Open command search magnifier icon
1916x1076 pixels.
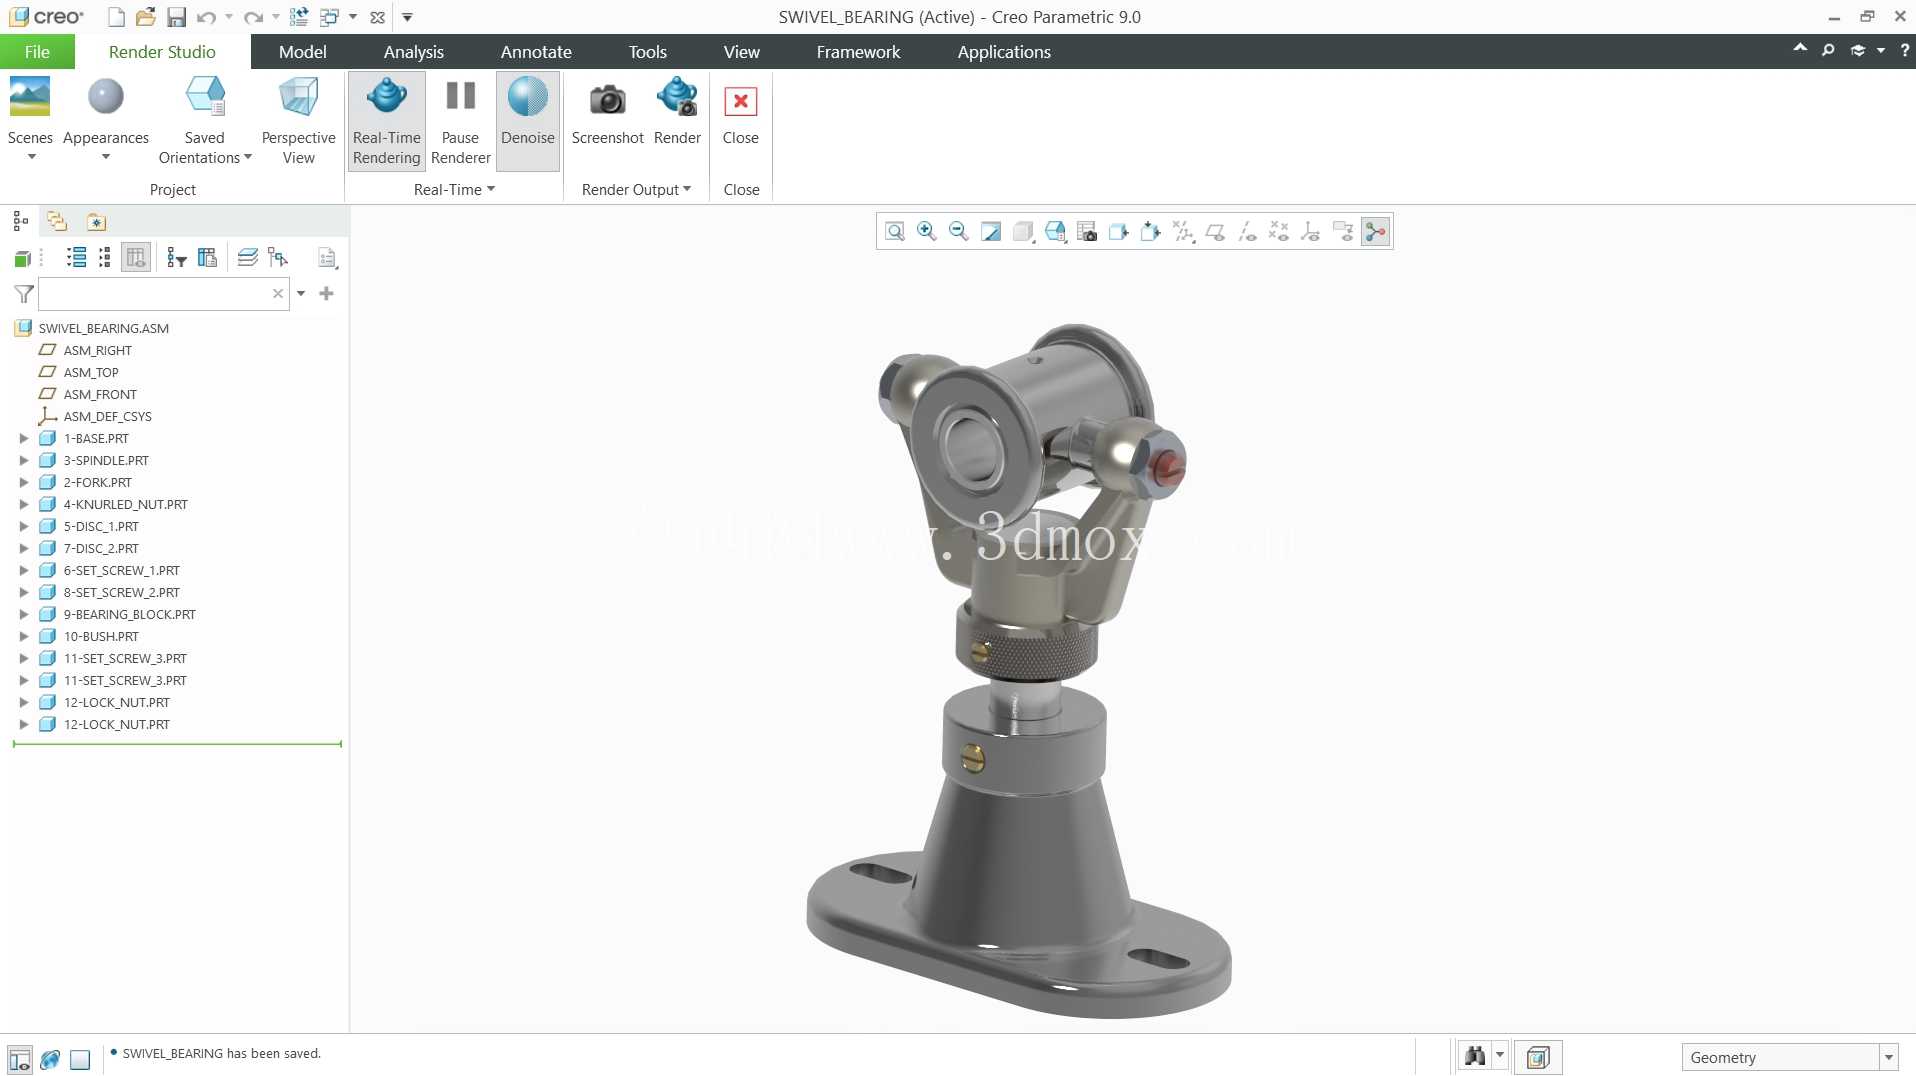pos(1828,50)
